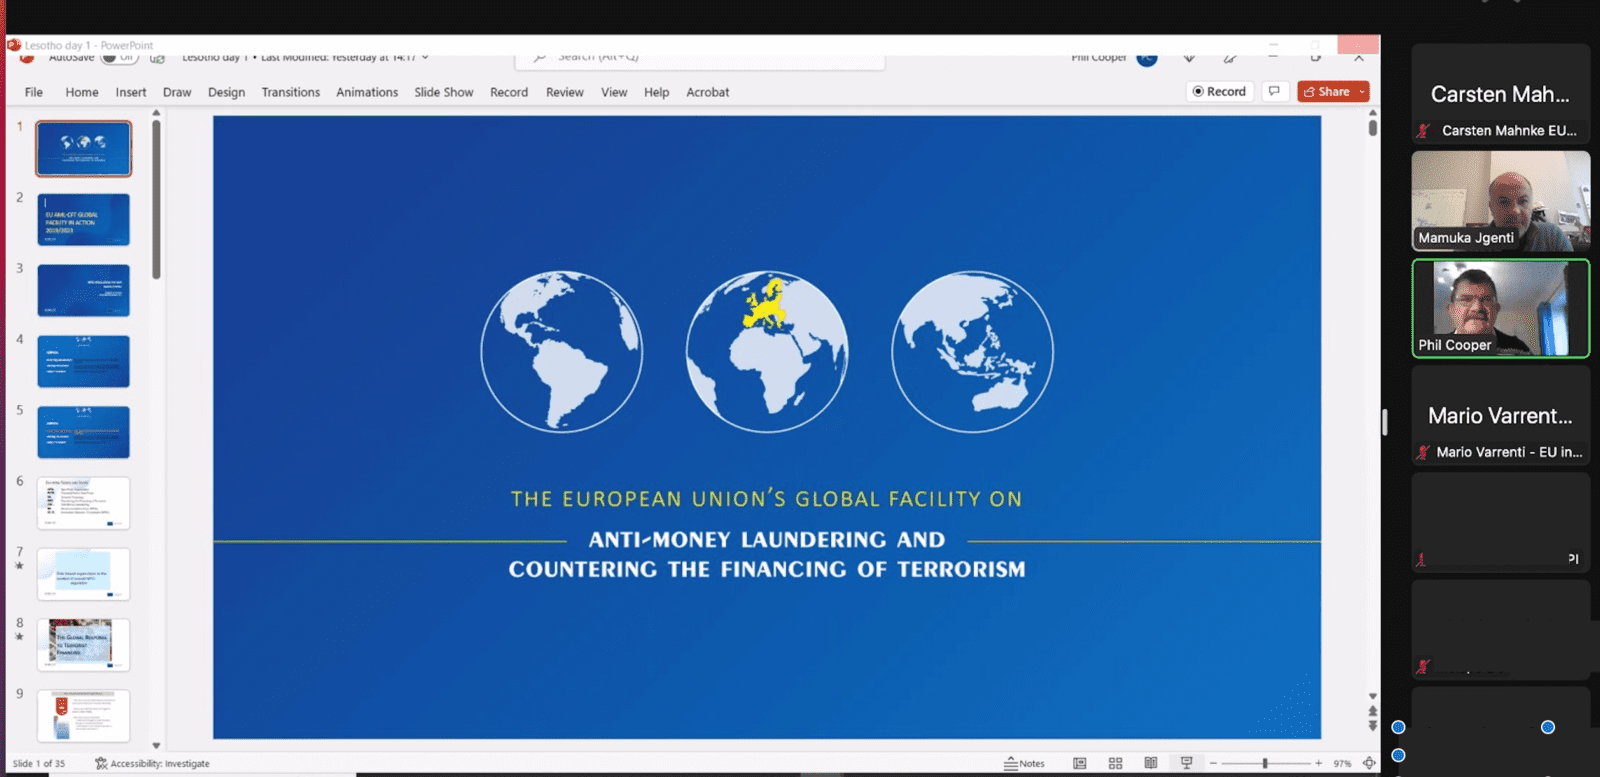
Task: Select slide 8 thumbnail
Action: coord(84,645)
